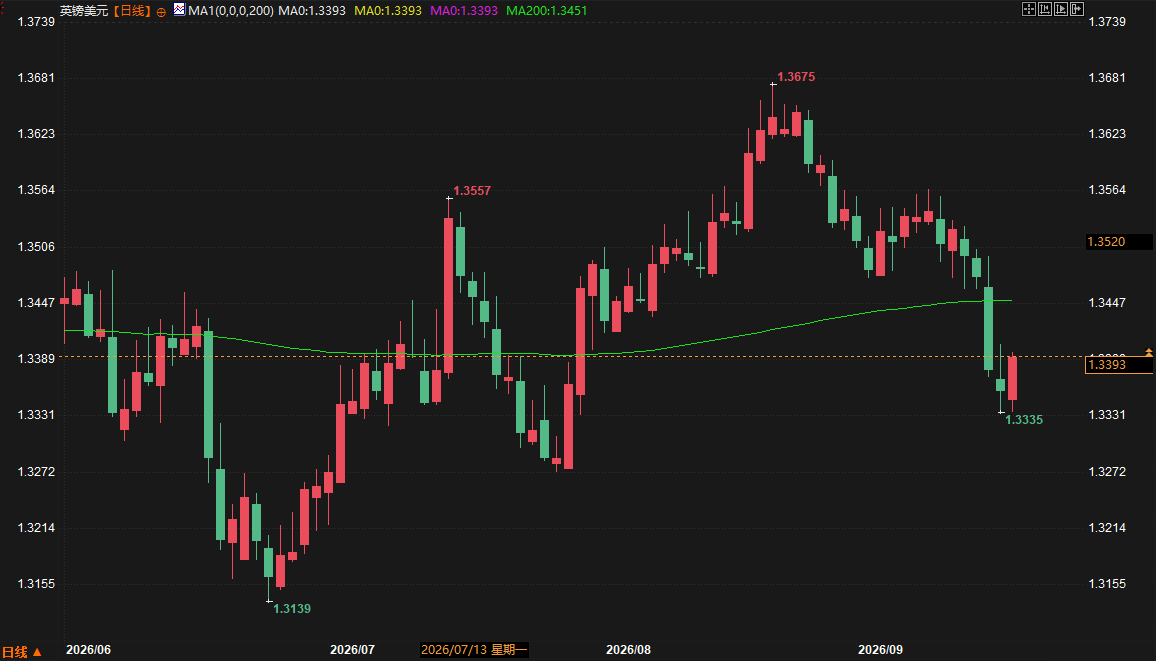Click the 1.3675 high price label
This screenshot has height=661, width=1156.
(796, 77)
